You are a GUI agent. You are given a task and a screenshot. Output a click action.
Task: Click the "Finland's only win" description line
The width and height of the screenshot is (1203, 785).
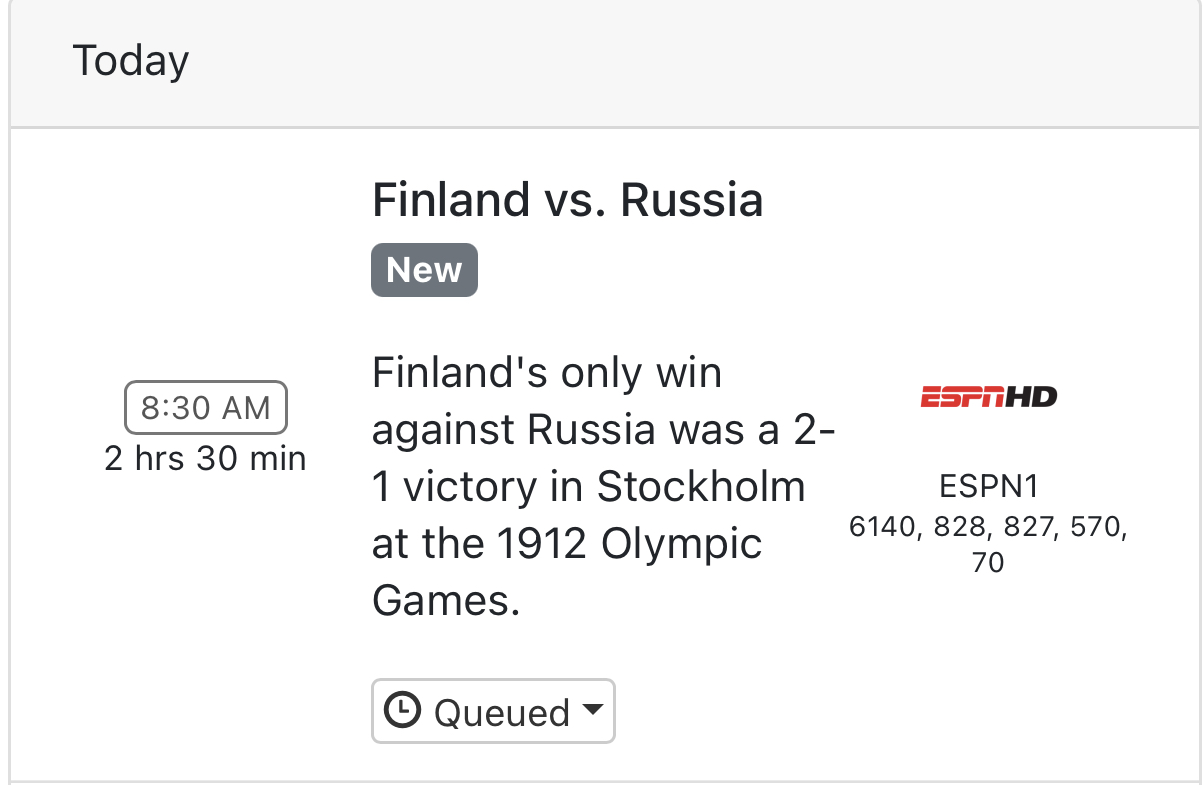click(x=546, y=374)
